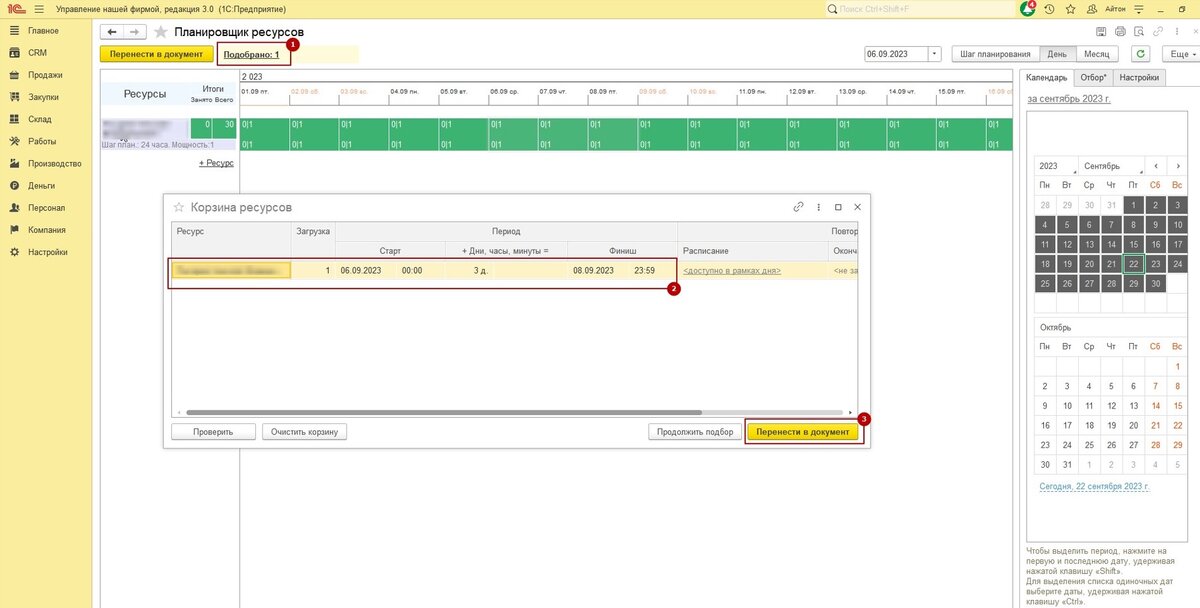Screen dimensions: 1200x608
Task: Switch planner view to Месяц
Action: coord(1096,54)
